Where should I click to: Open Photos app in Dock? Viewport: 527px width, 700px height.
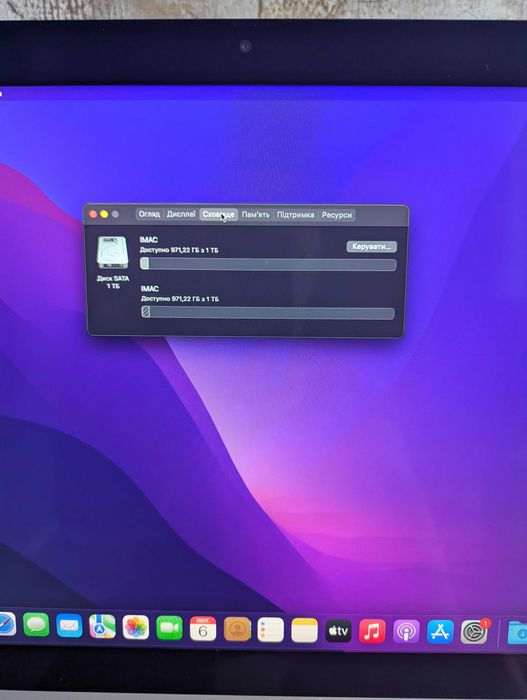[136, 627]
